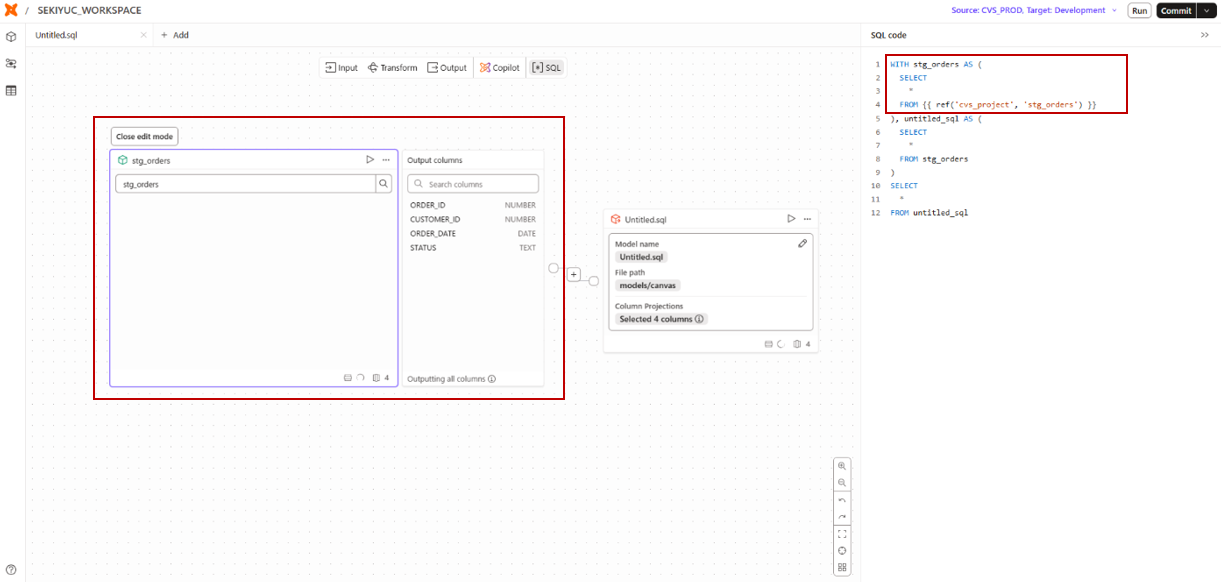This screenshot has height=582, width=1221.
Task: Open the help question mark icon
Action: pos(11,570)
